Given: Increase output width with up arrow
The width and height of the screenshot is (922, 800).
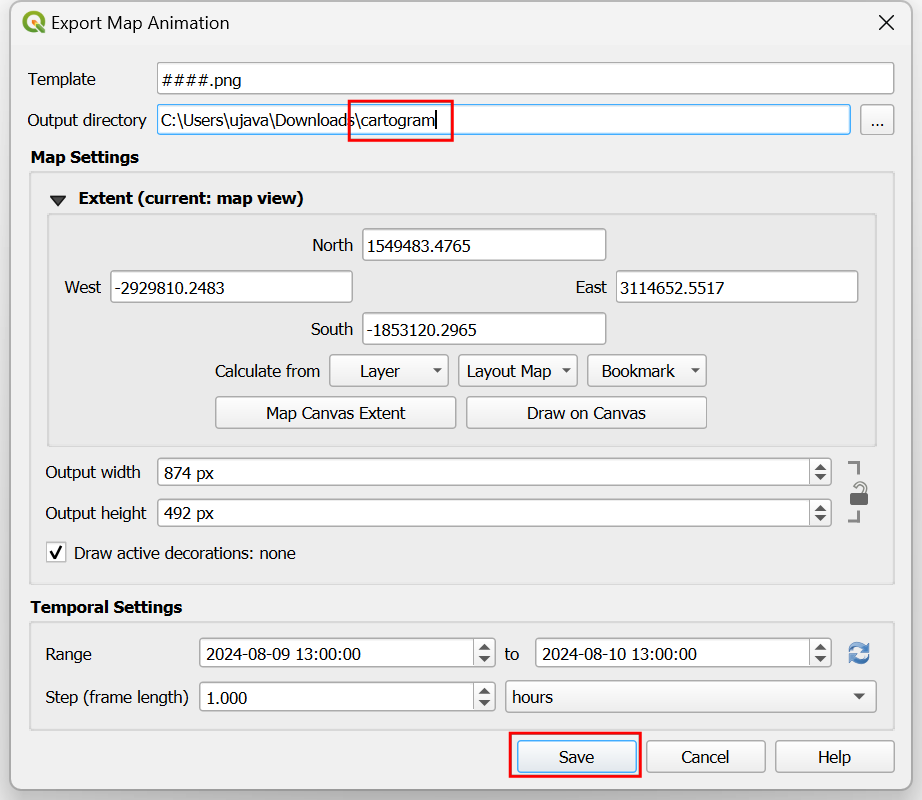Looking at the screenshot, I should tap(820, 466).
